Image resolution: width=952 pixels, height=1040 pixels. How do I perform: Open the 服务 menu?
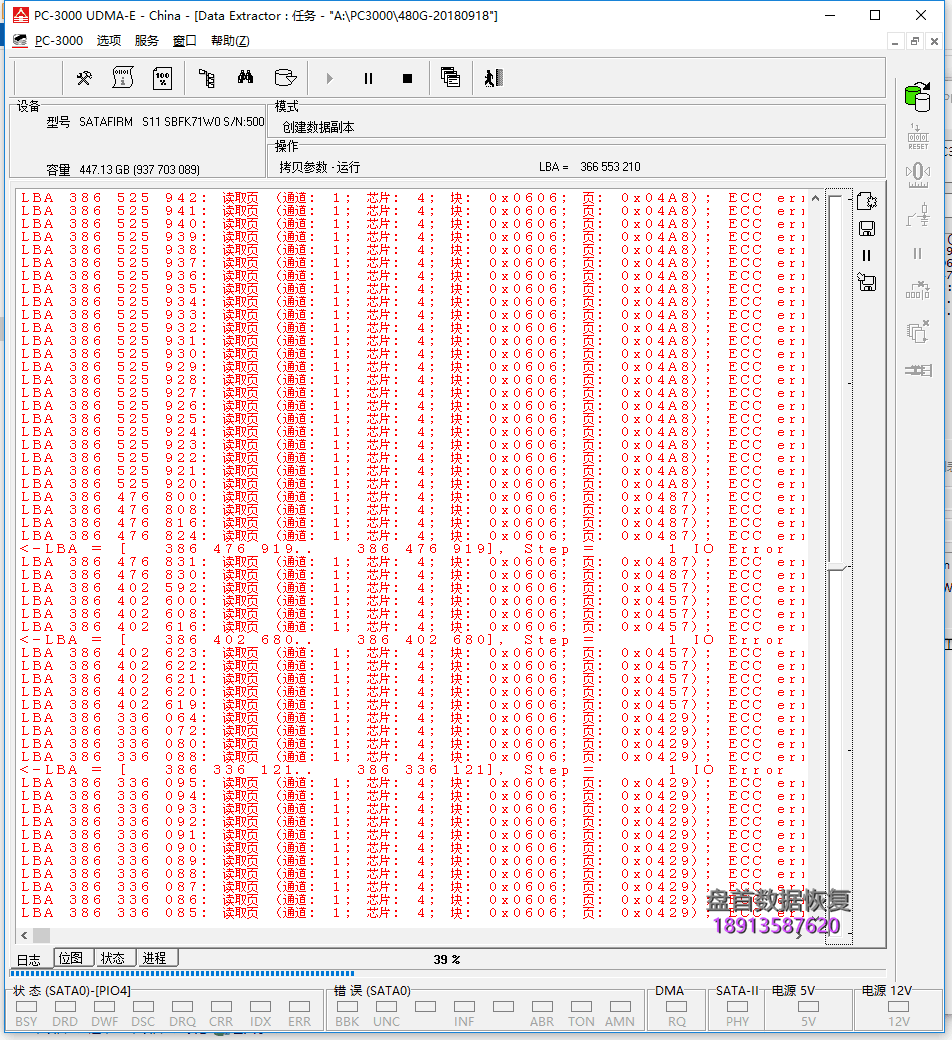pos(146,41)
